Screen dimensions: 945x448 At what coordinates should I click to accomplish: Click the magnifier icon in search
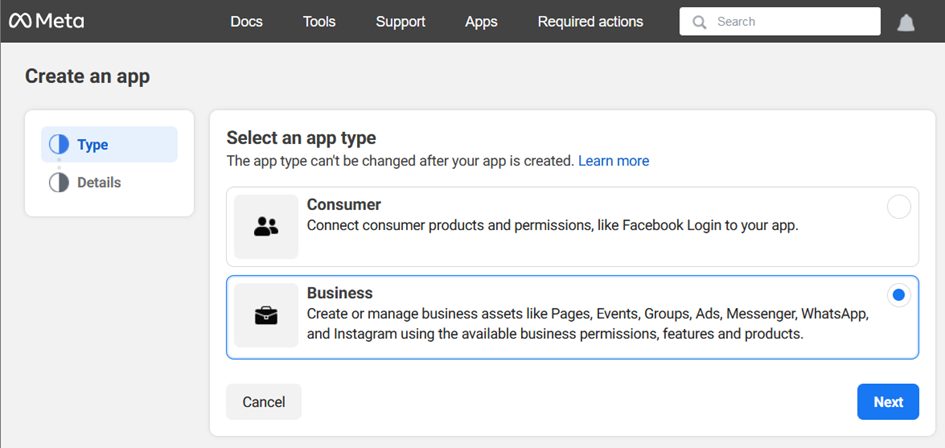(x=699, y=22)
